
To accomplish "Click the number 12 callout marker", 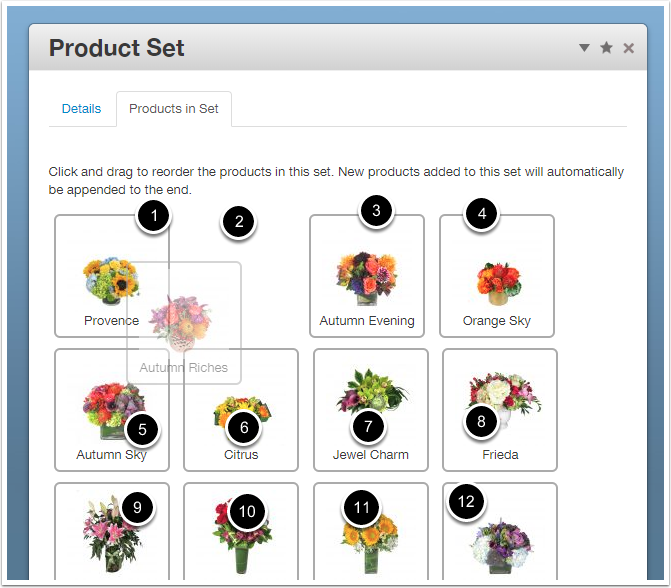I will pos(465,502).
